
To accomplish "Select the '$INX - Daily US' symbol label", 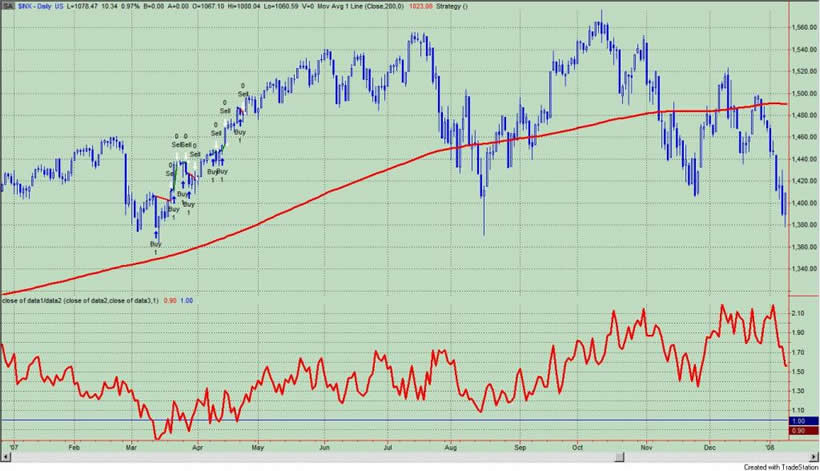I will tap(41, 6).
